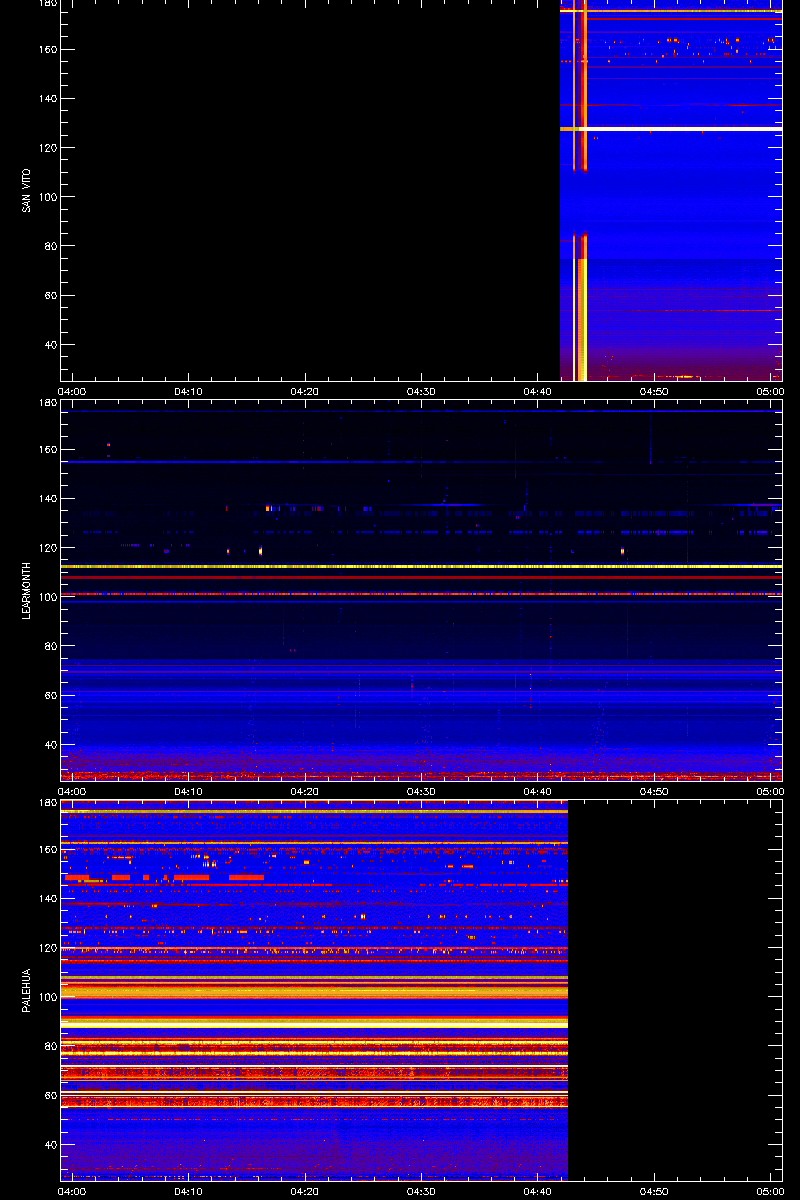Click the 80 tick label on Learmonth axis

[x=50, y=646]
